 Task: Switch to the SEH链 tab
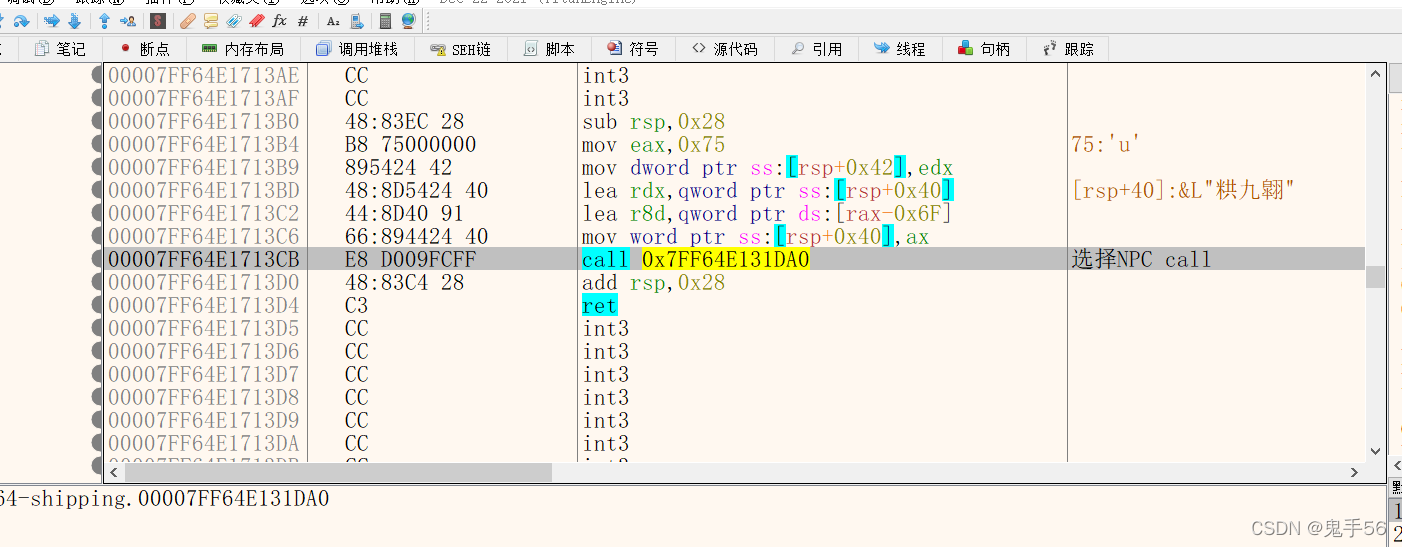460,48
